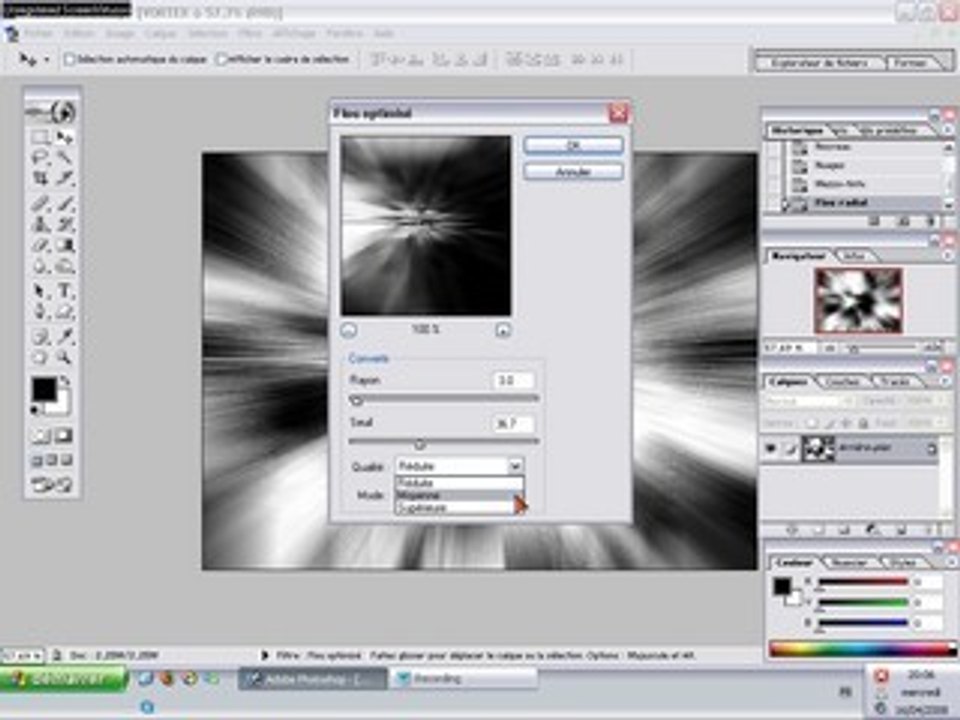Image resolution: width=960 pixels, height=720 pixels.
Task: Click Annuler in Flou optimisé dialog
Action: point(573,172)
